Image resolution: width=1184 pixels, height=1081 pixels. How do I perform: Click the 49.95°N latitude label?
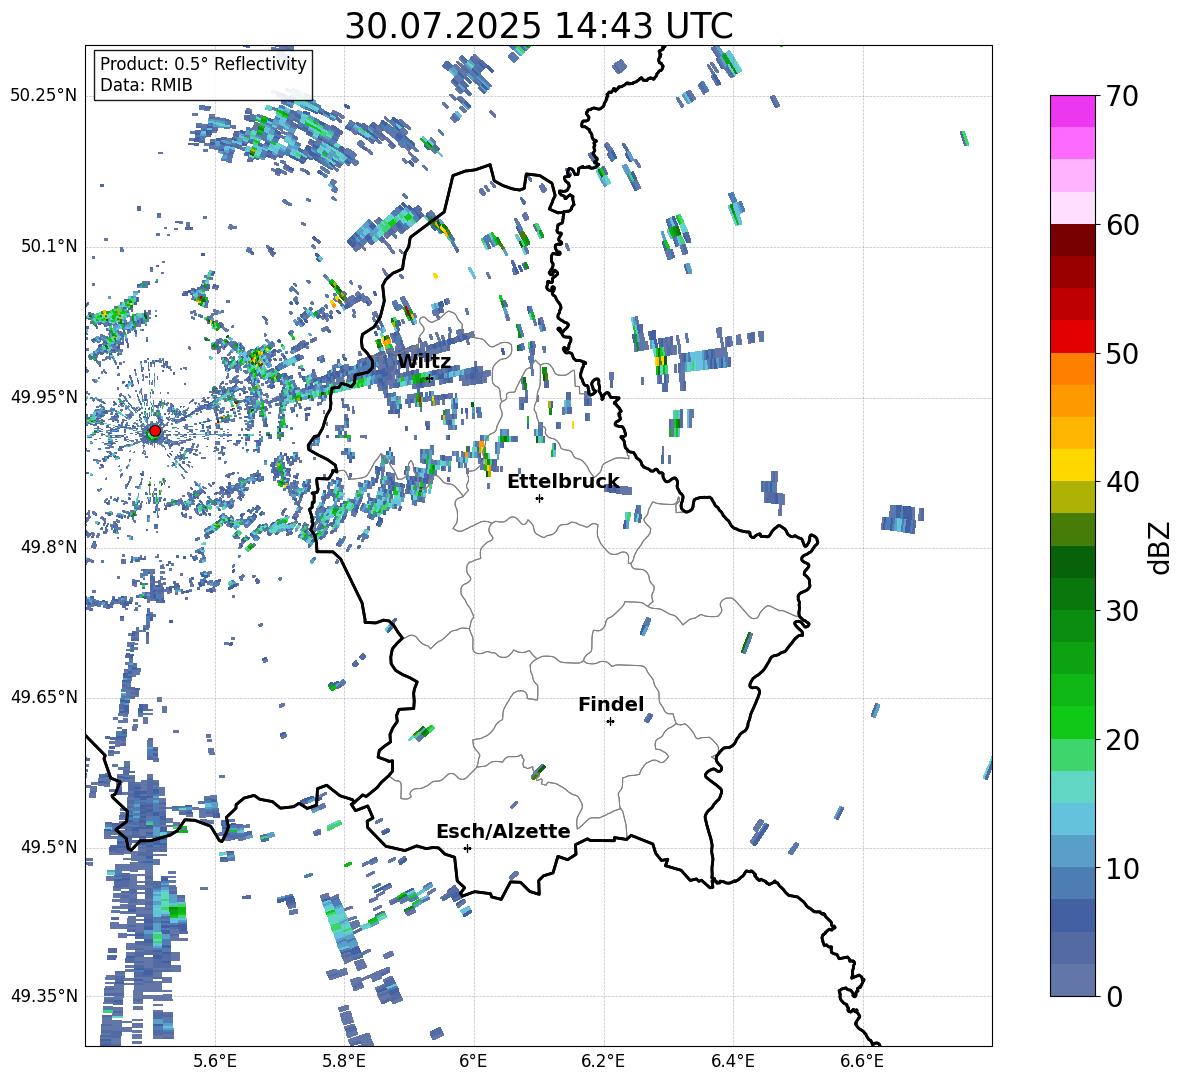click(44, 397)
